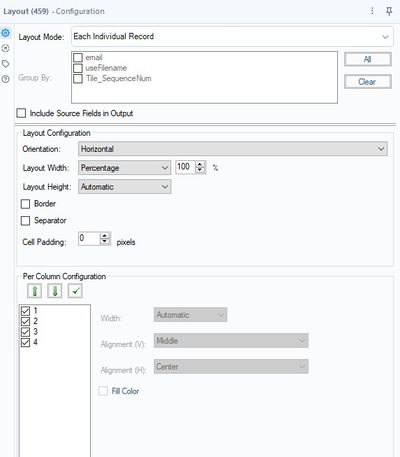
Task: Uncheck column 1 in Per Column list
Action: tap(25, 311)
